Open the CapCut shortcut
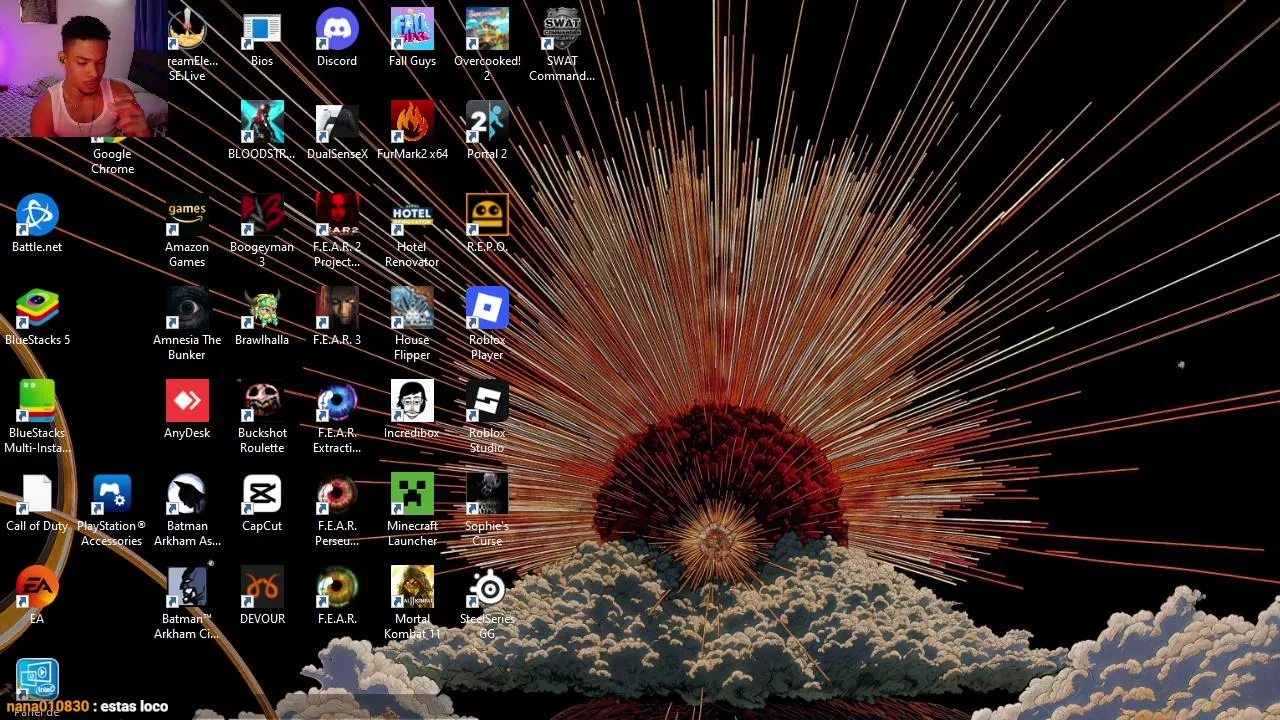This screenshot has height=720, width=1280. 262,504
